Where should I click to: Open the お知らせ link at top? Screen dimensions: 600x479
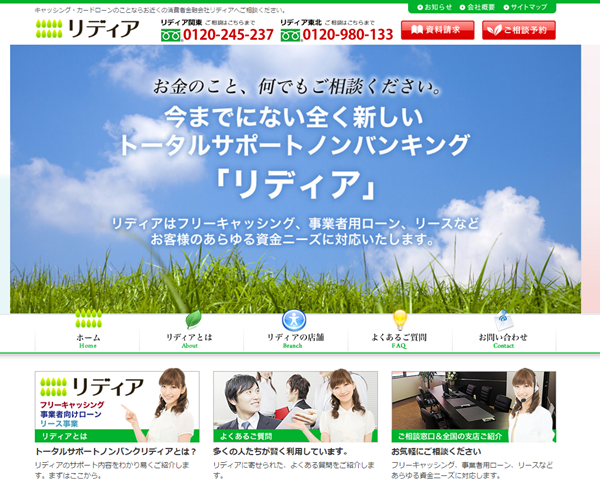(435, 7)
